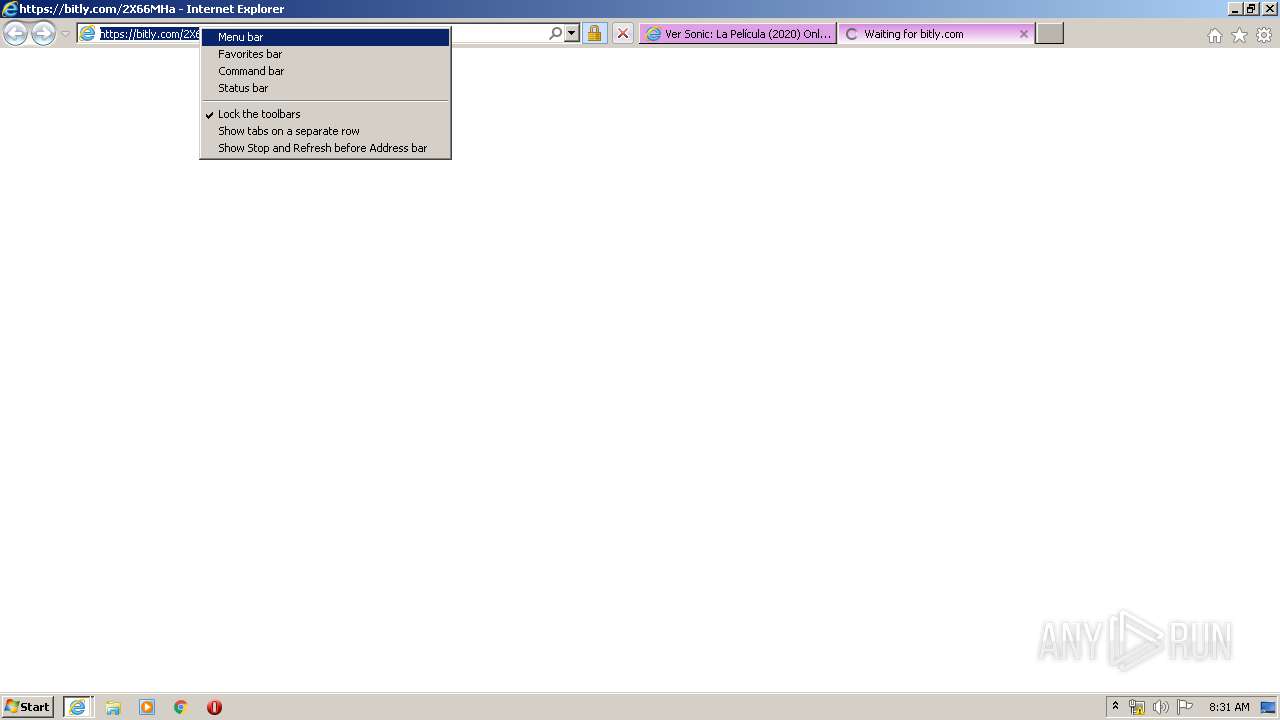The image size is (1280, 720).
Task: Select the Waiting for bitly.com tab
Action: click(935, 33)
